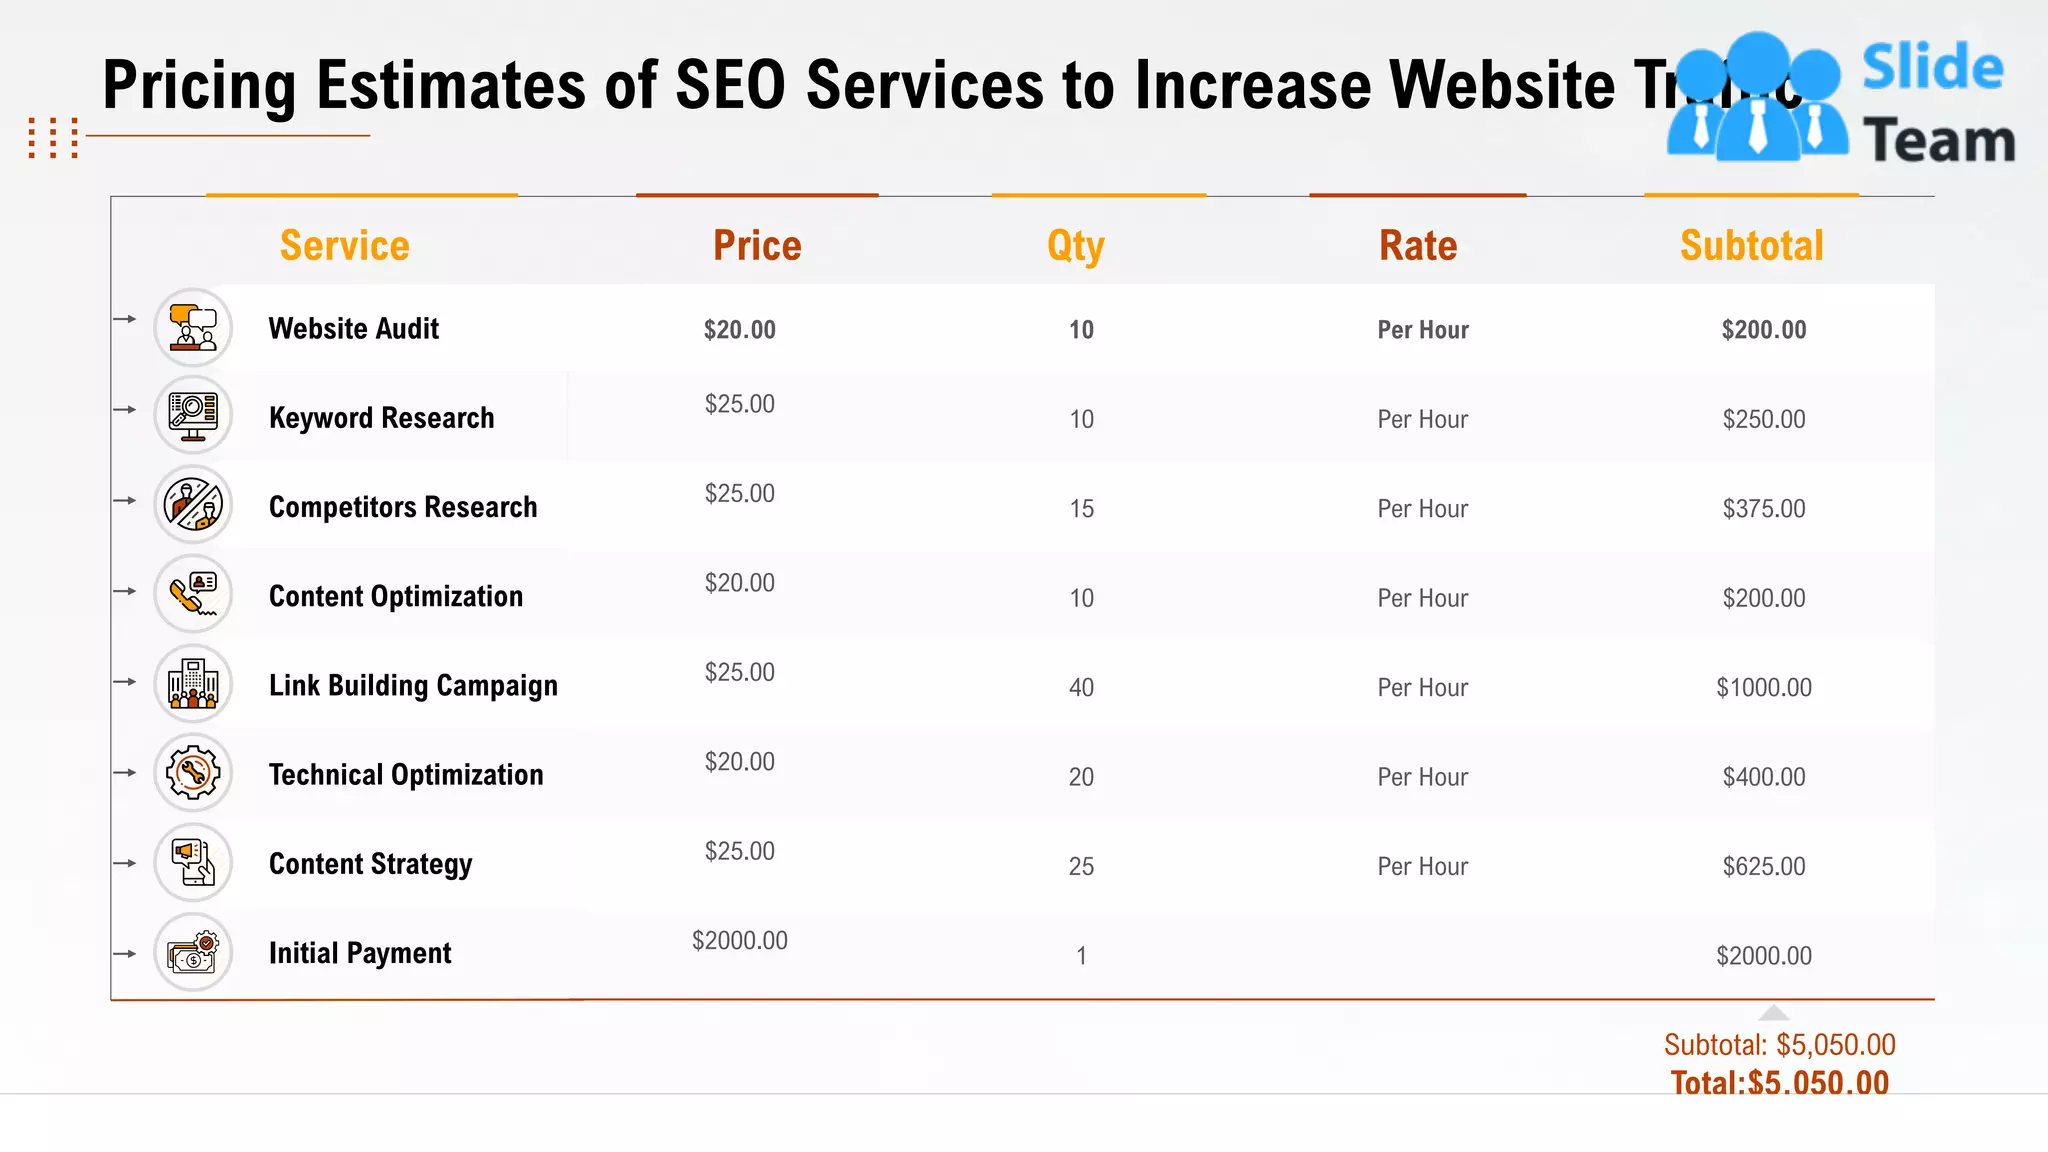
Task: Click the Keyword Research monitor icon
Action: (193, 416)
